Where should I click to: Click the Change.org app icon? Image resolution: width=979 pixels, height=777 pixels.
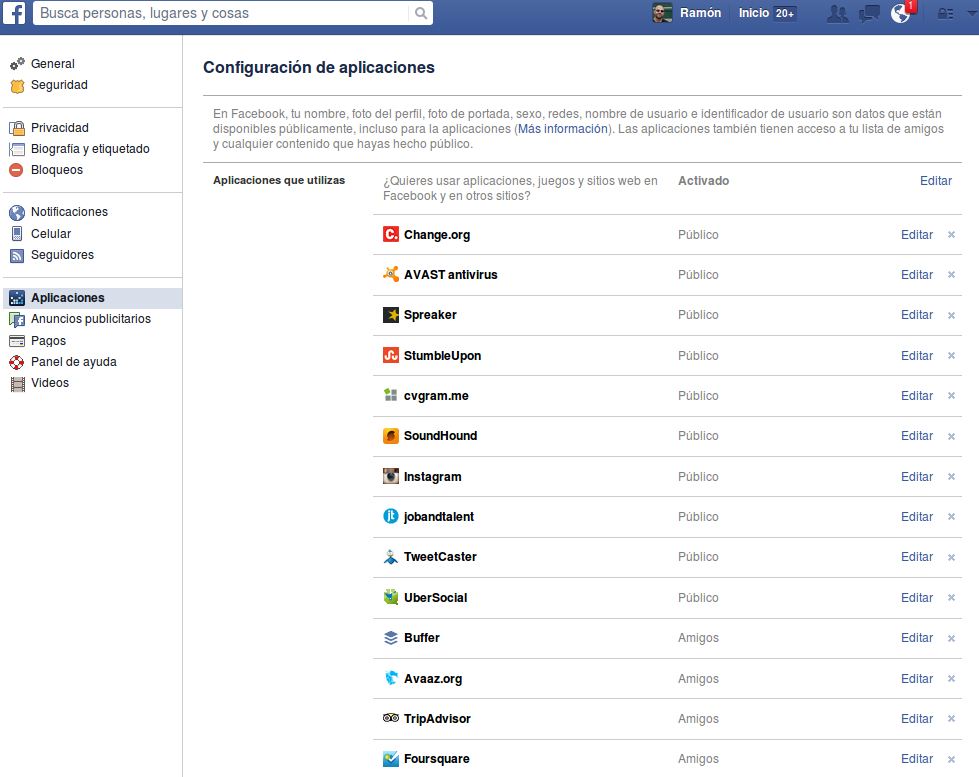[x=391, y=235]
